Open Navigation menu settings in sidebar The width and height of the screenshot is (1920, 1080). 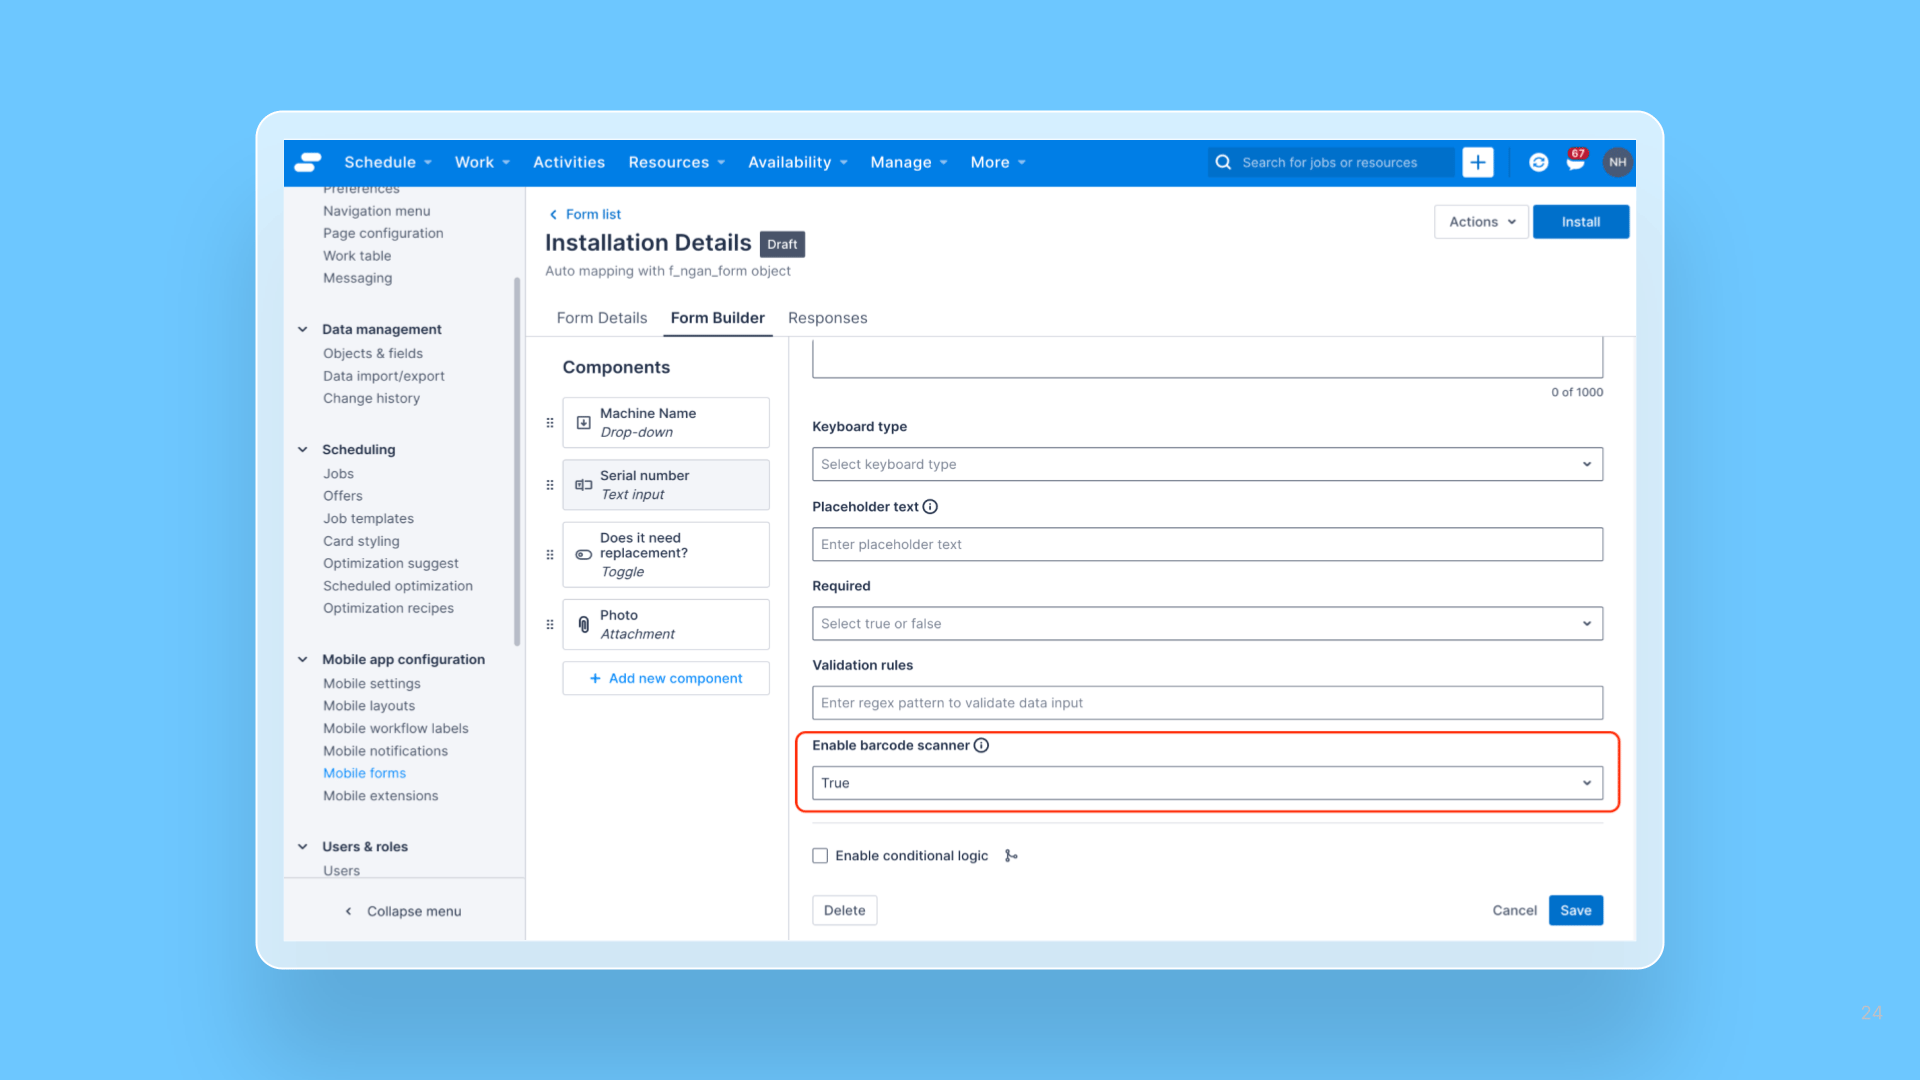click(x=377, y=212)
